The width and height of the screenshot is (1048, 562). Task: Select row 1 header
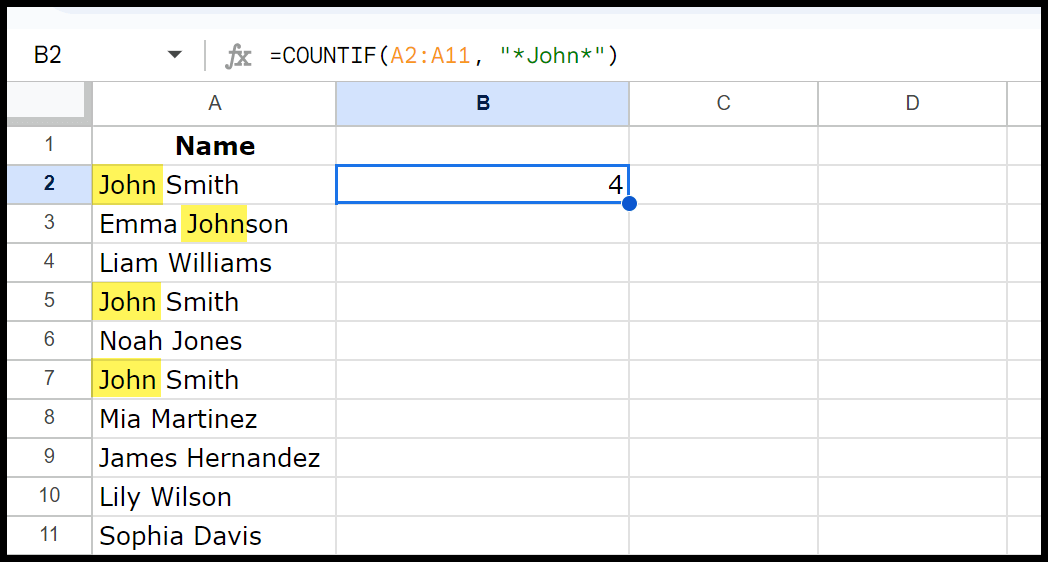(49, 145)
